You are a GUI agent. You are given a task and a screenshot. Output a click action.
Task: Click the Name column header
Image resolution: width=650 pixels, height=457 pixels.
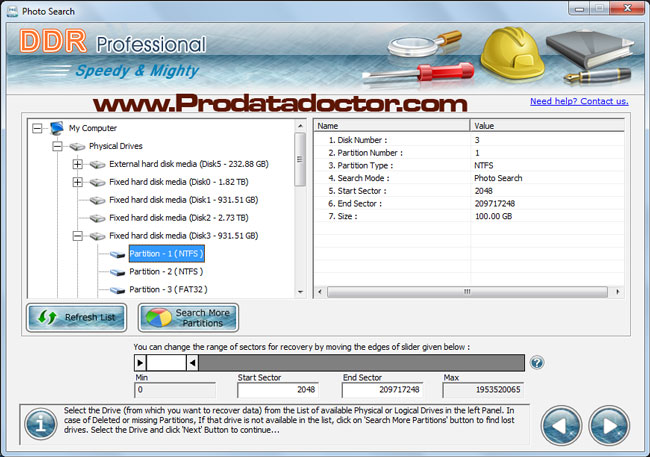tap(392, 126)
